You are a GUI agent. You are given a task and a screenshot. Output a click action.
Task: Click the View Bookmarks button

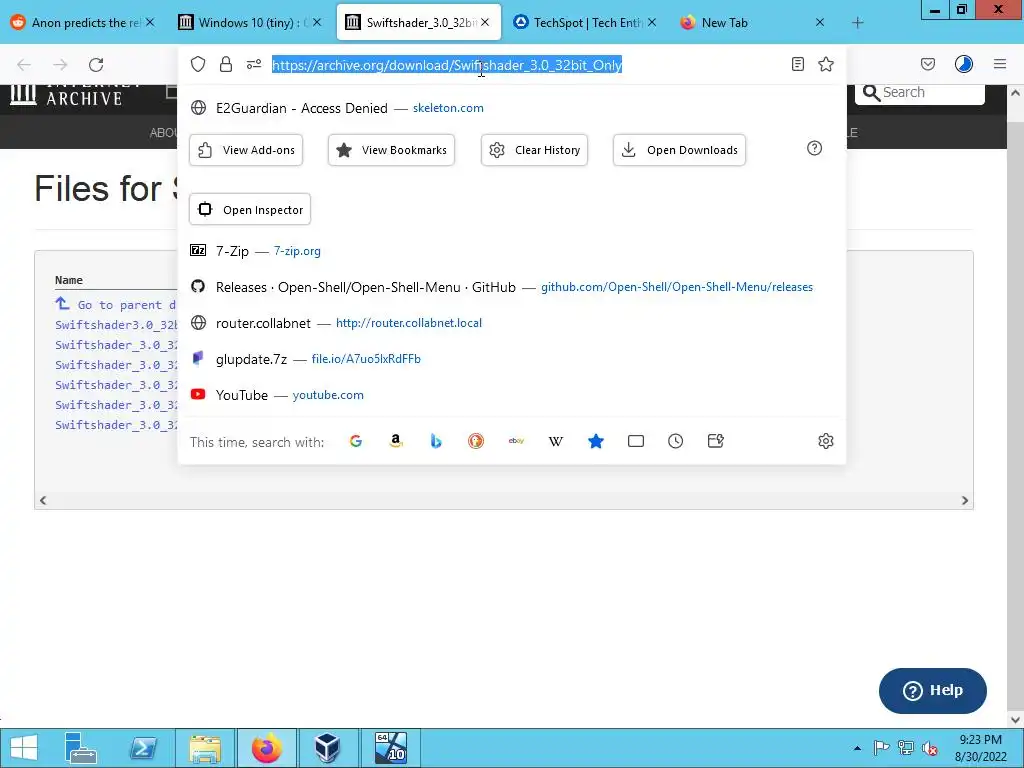(391, 150)
